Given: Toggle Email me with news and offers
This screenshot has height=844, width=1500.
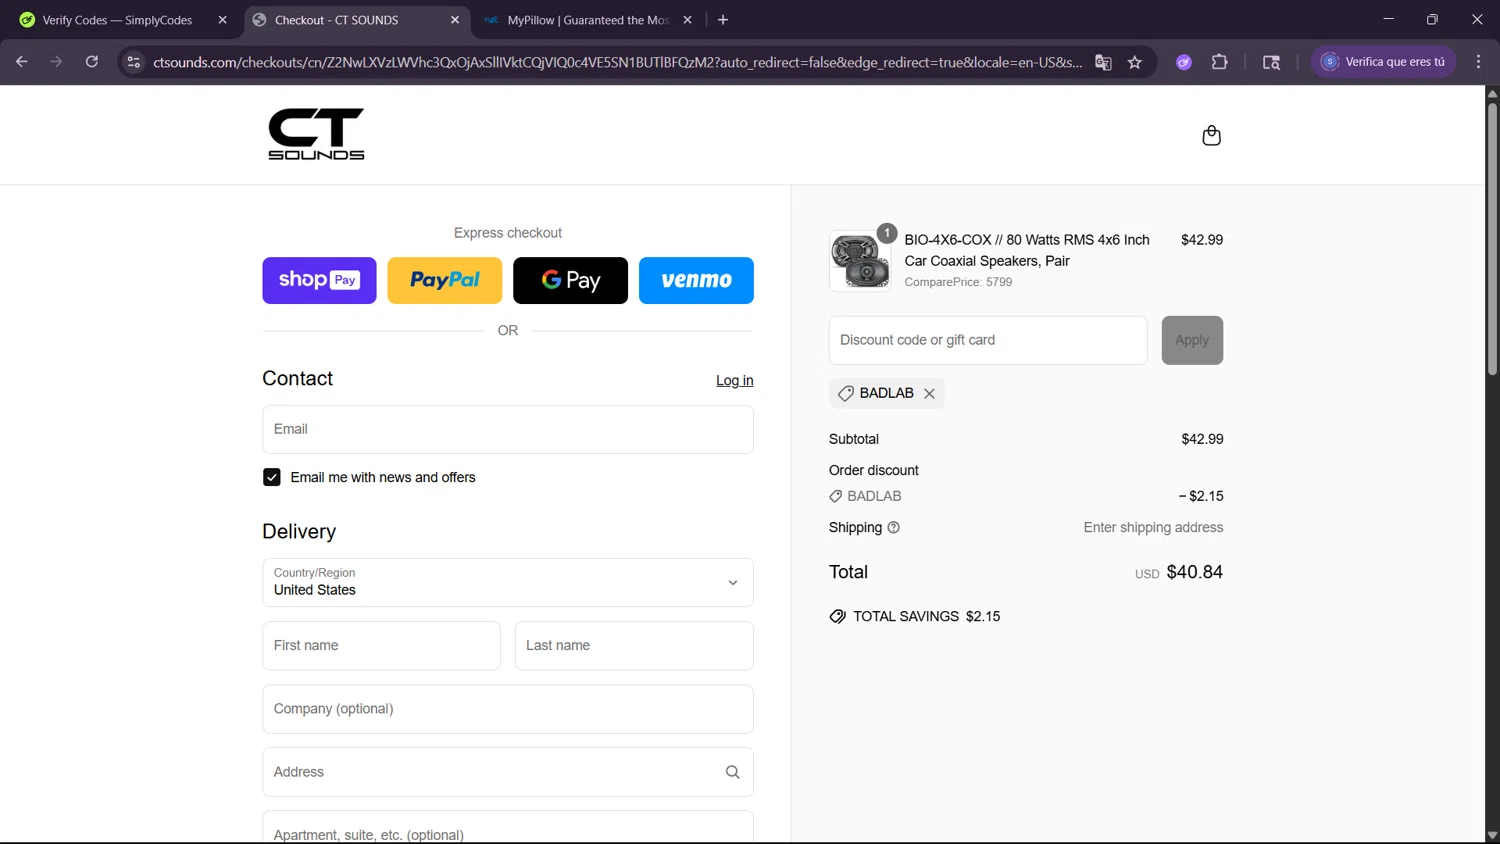Looking at the screenshot, I should tap(272, 478).
